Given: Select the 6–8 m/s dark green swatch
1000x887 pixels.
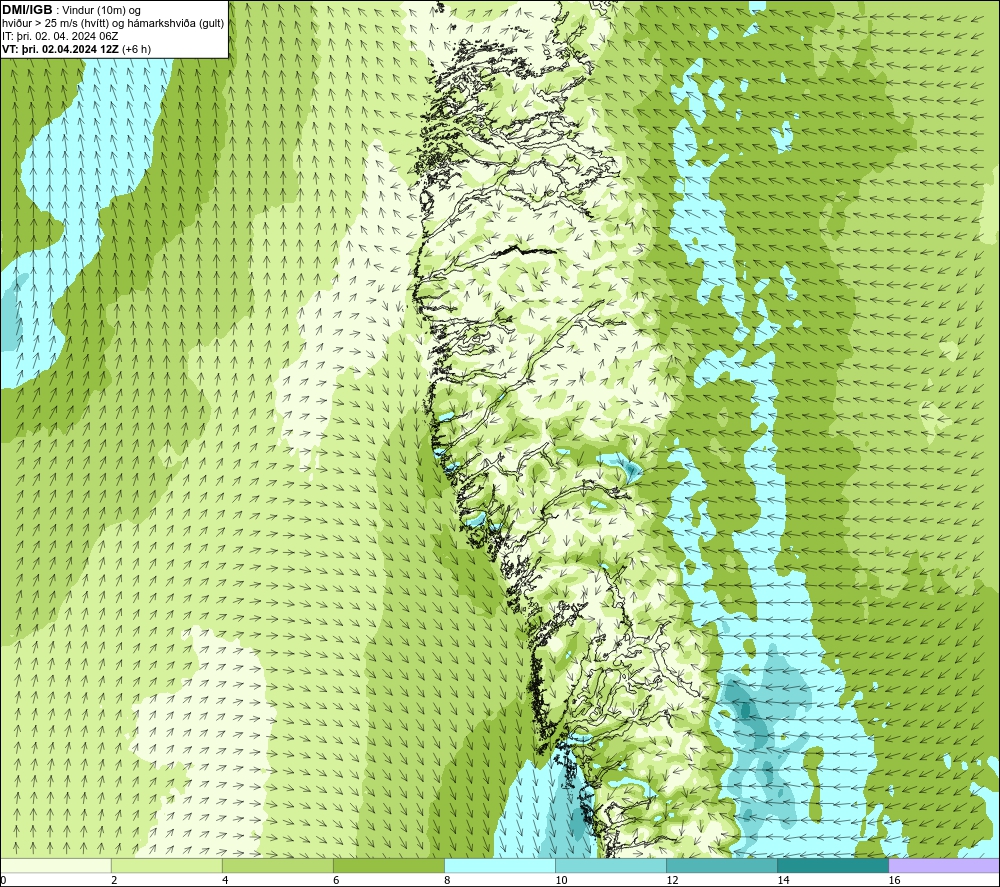Looking at the screenshot, I should pyautogui.click(x=388, y=865).
